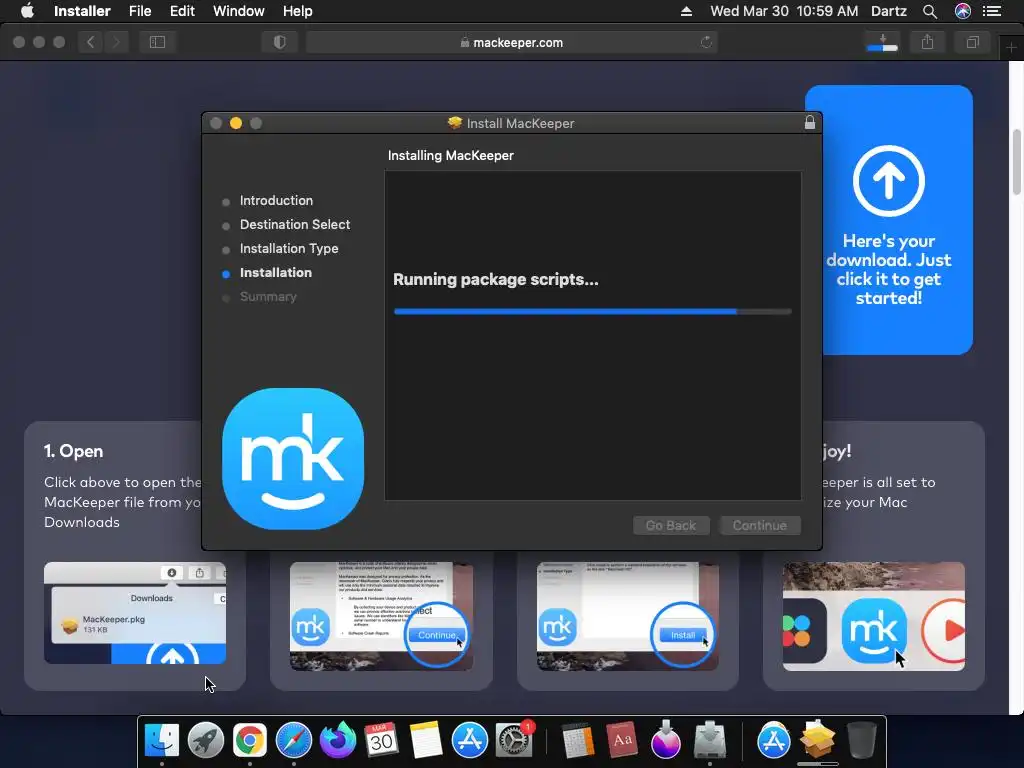1024x768 pixels.
Task: Click the lock icon in Installer title bar
Action: tap(810, 122)
